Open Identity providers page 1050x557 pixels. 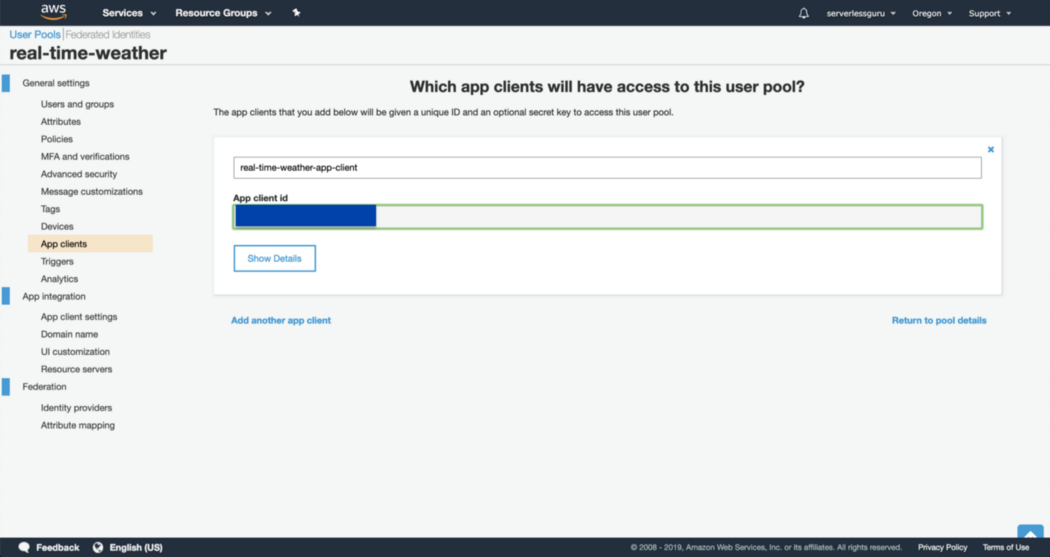coord(76,407)
